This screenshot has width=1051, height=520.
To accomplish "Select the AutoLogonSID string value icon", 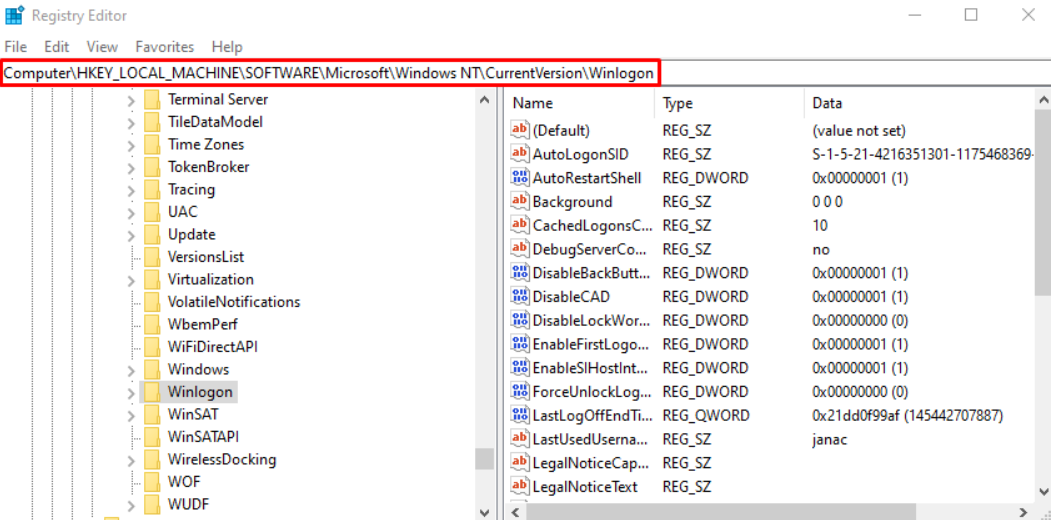I will [x=519, y=154].
